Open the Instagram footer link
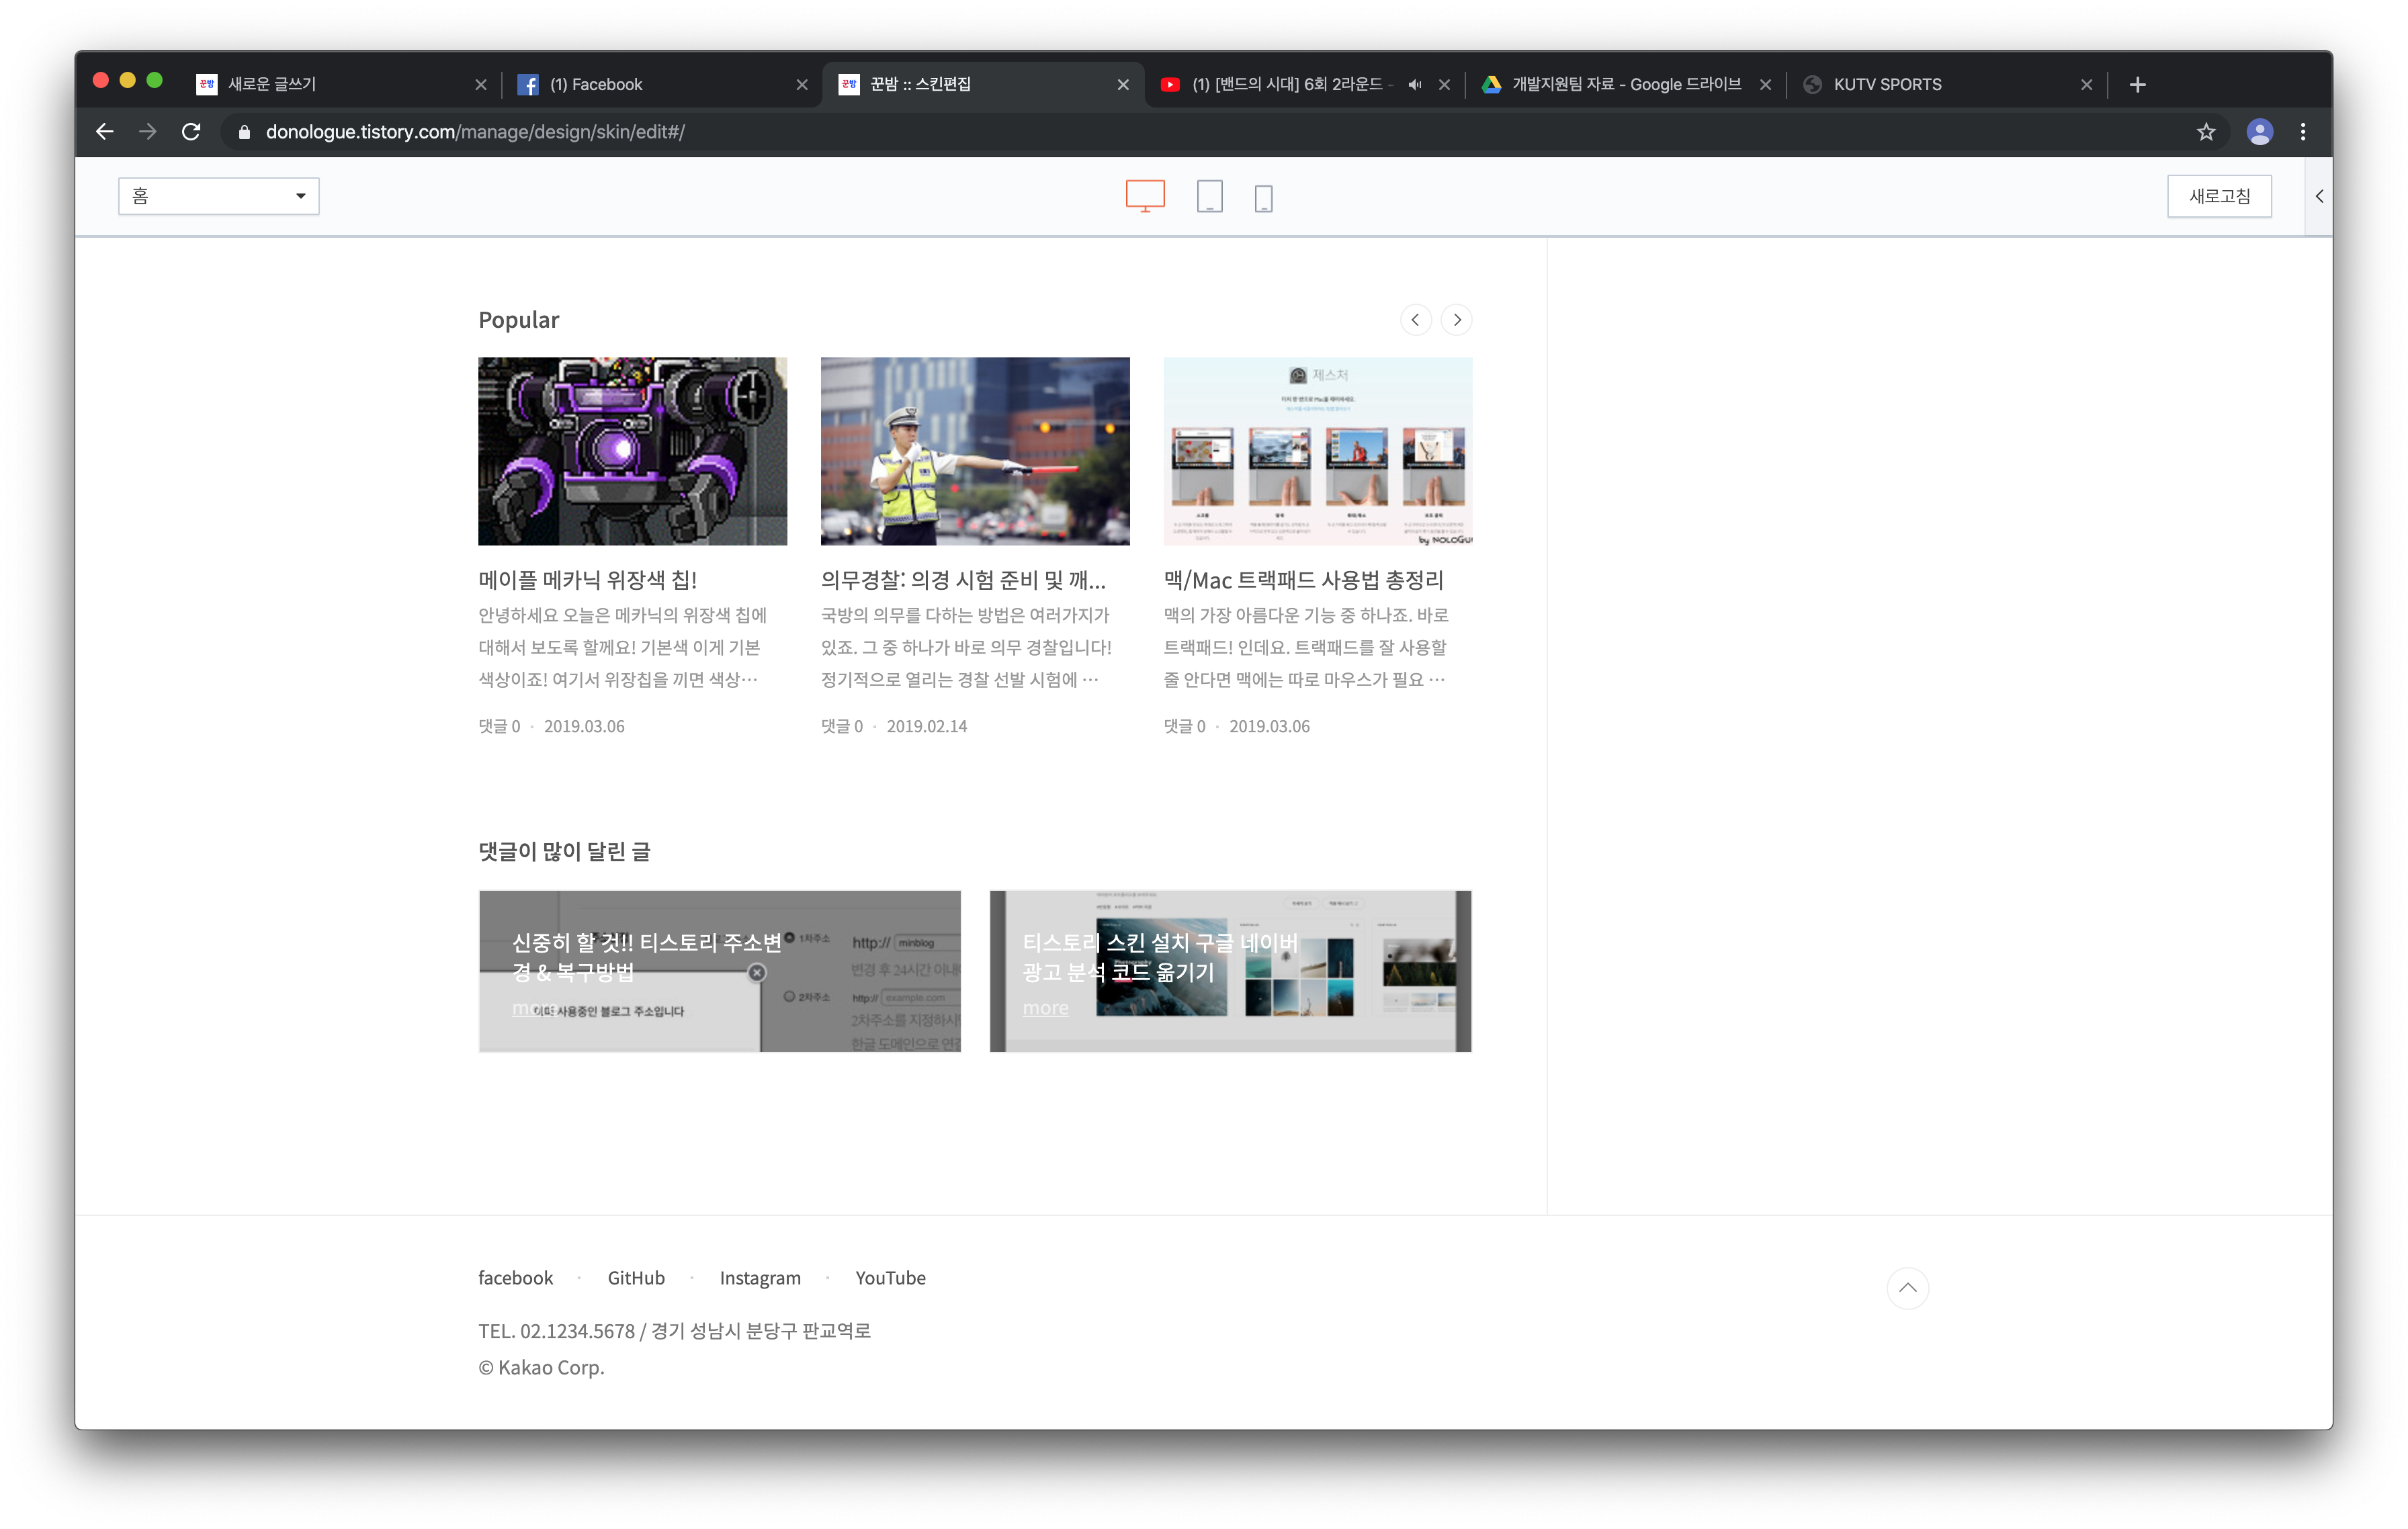The height and width of the screenshot is (1529, 2408). pos(760,1278)
